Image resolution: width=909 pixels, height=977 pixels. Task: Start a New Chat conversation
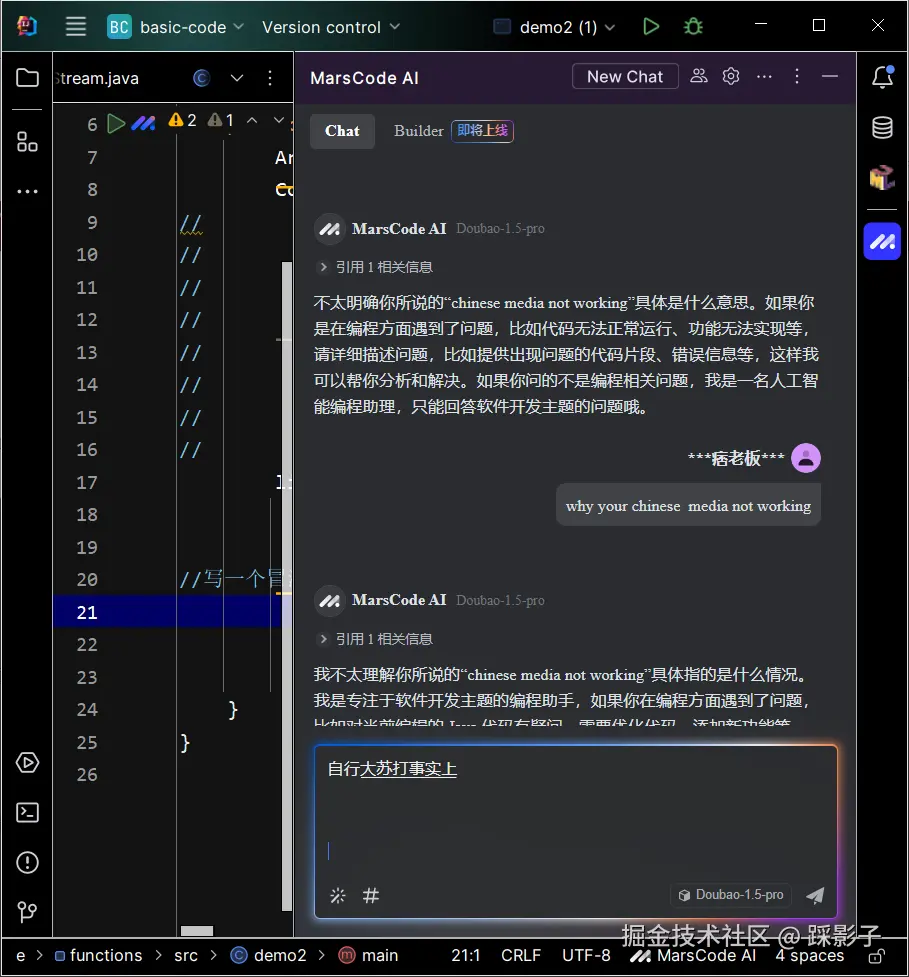(x=624, y=76)
